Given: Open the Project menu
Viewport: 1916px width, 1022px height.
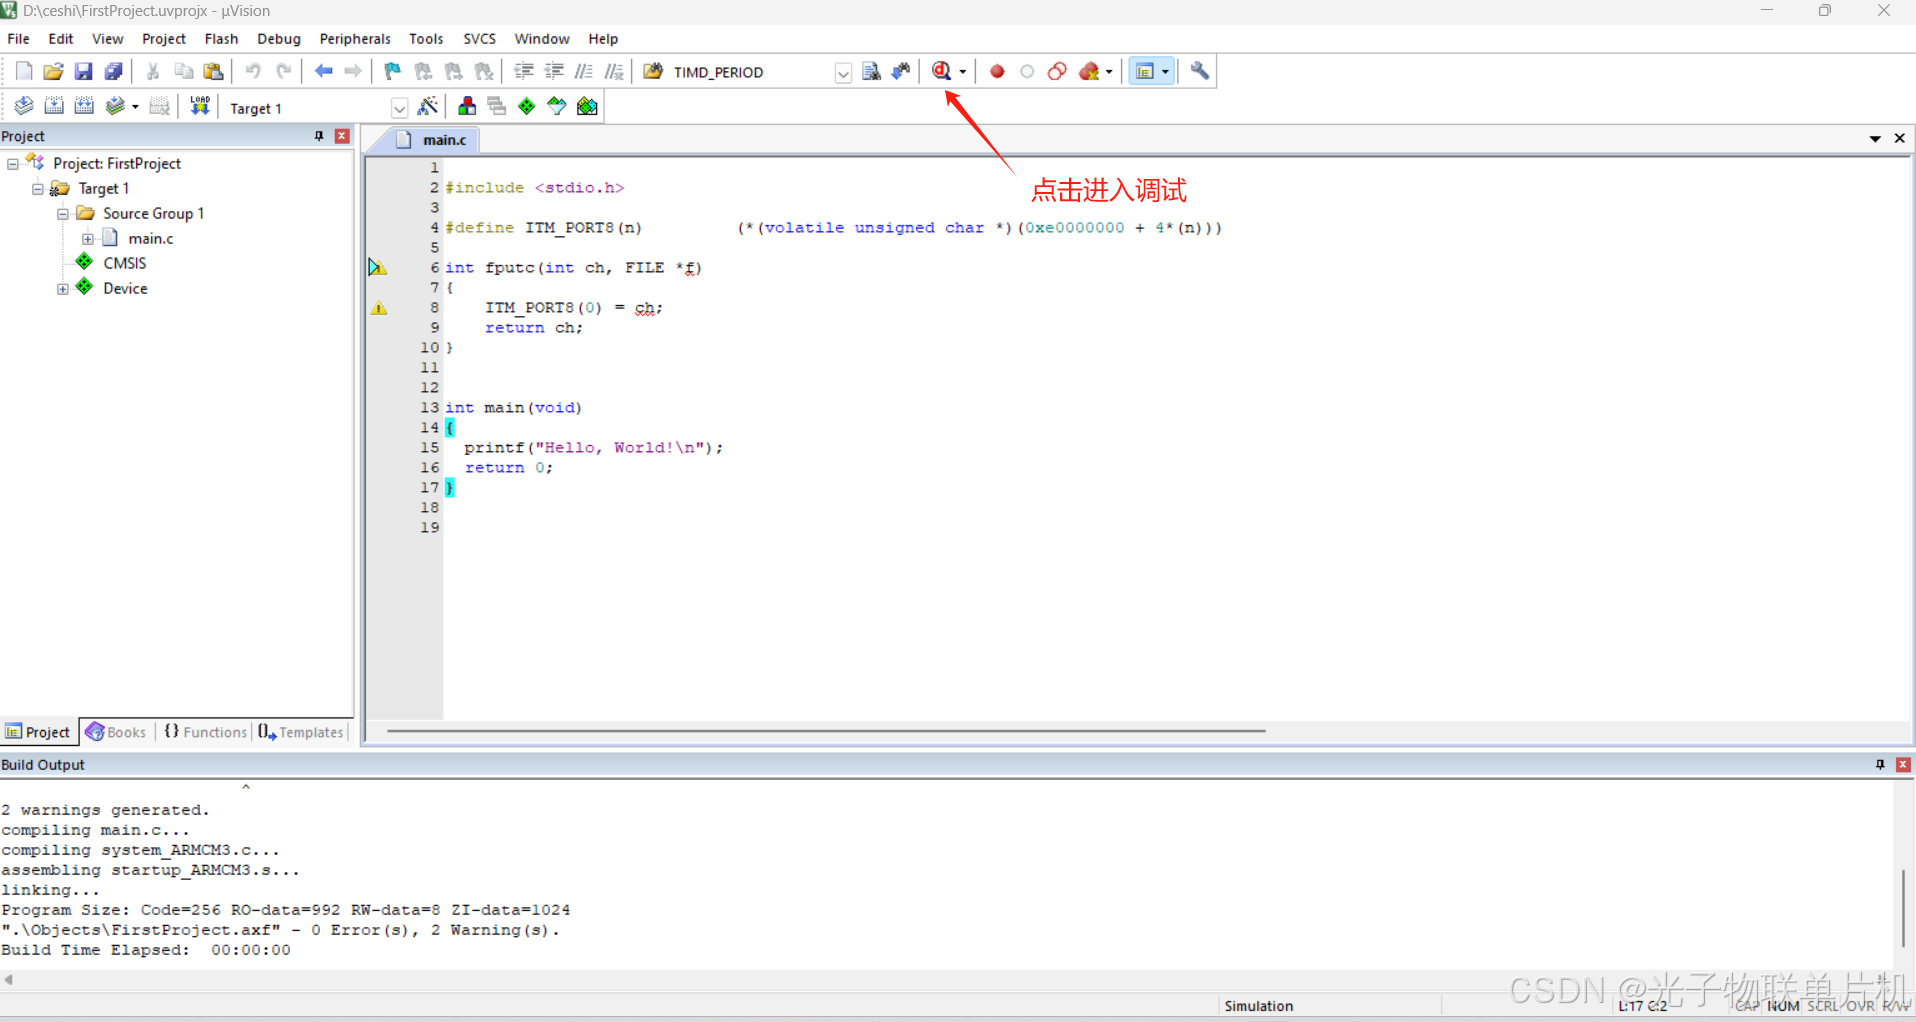Looking at the screenshot, I should (x=164, y=39).
